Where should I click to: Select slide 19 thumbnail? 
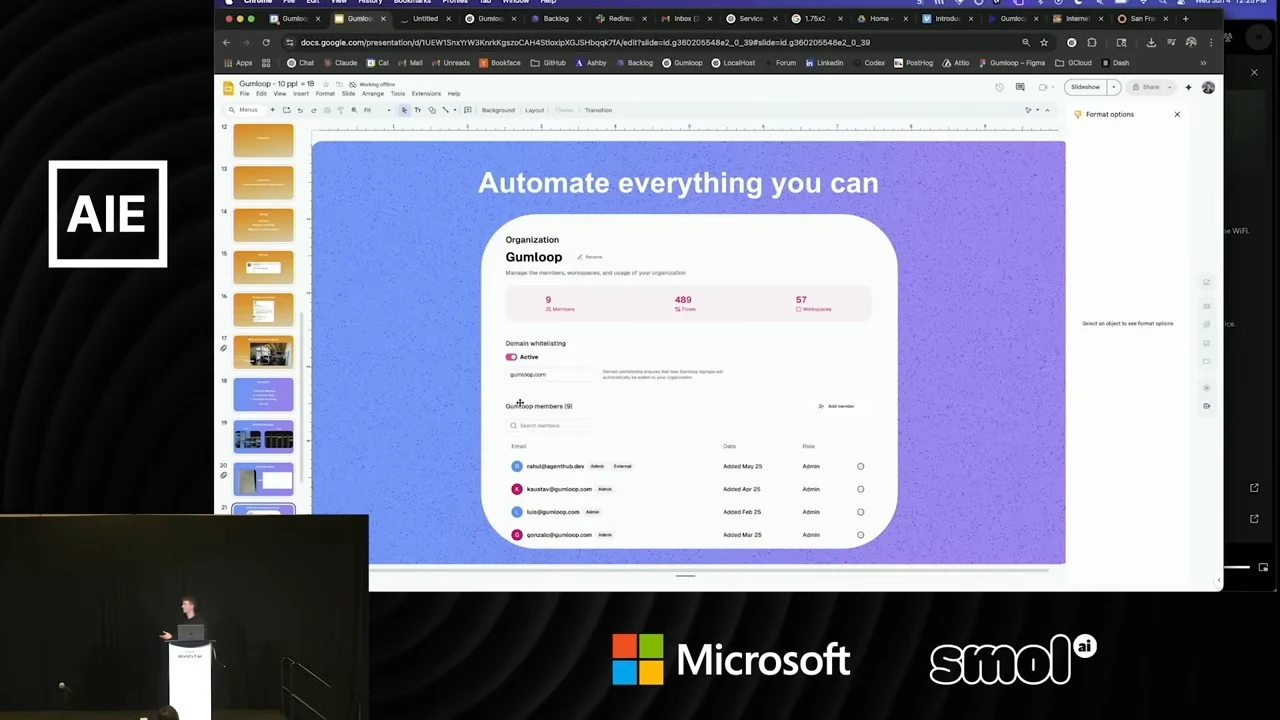point(264,437)
